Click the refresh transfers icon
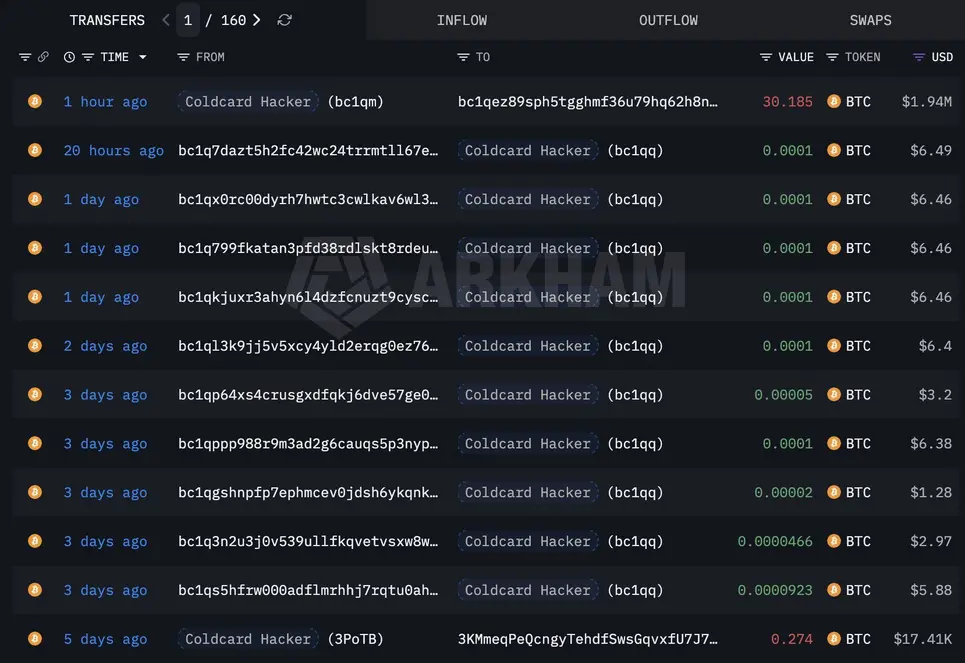This screenshot has height=663, width=965. tap(284, 20)
